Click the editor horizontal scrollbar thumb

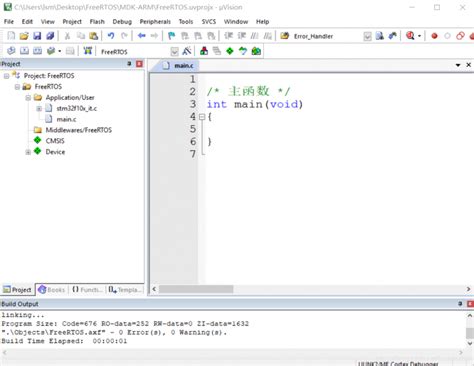(196, 289)
